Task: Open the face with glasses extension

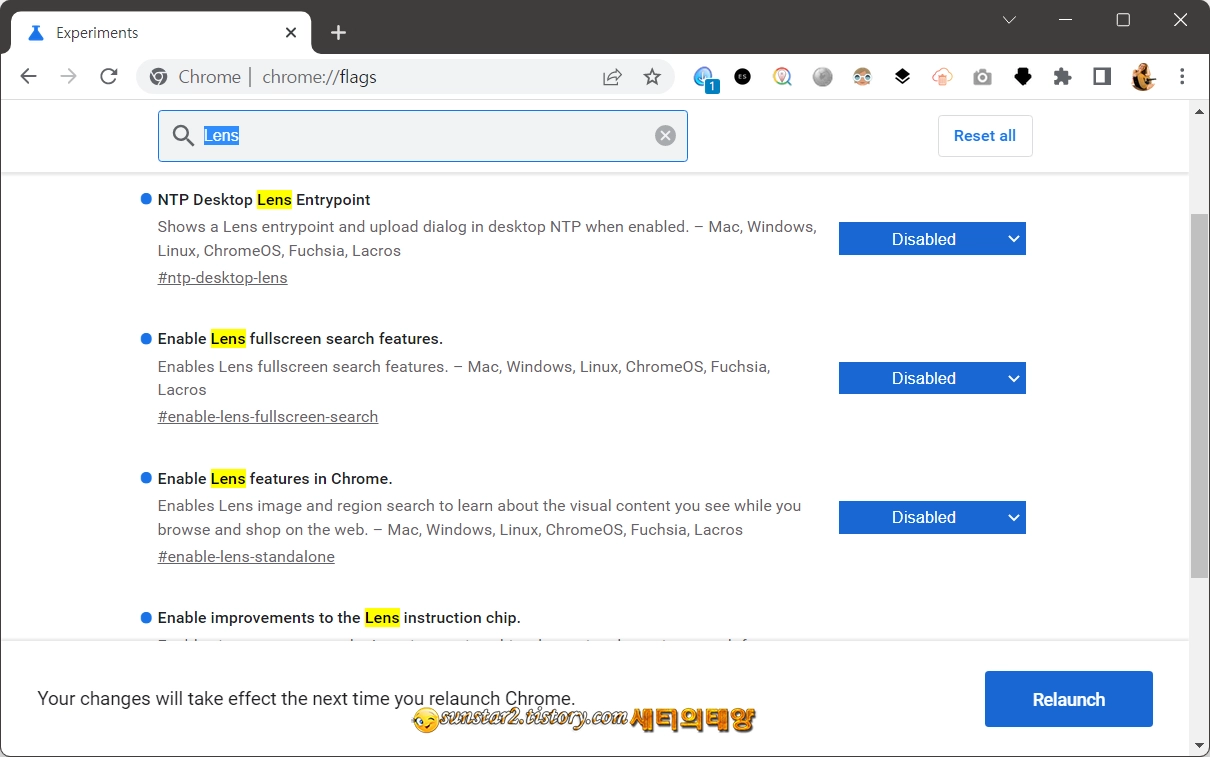Action: click(862, 77)
